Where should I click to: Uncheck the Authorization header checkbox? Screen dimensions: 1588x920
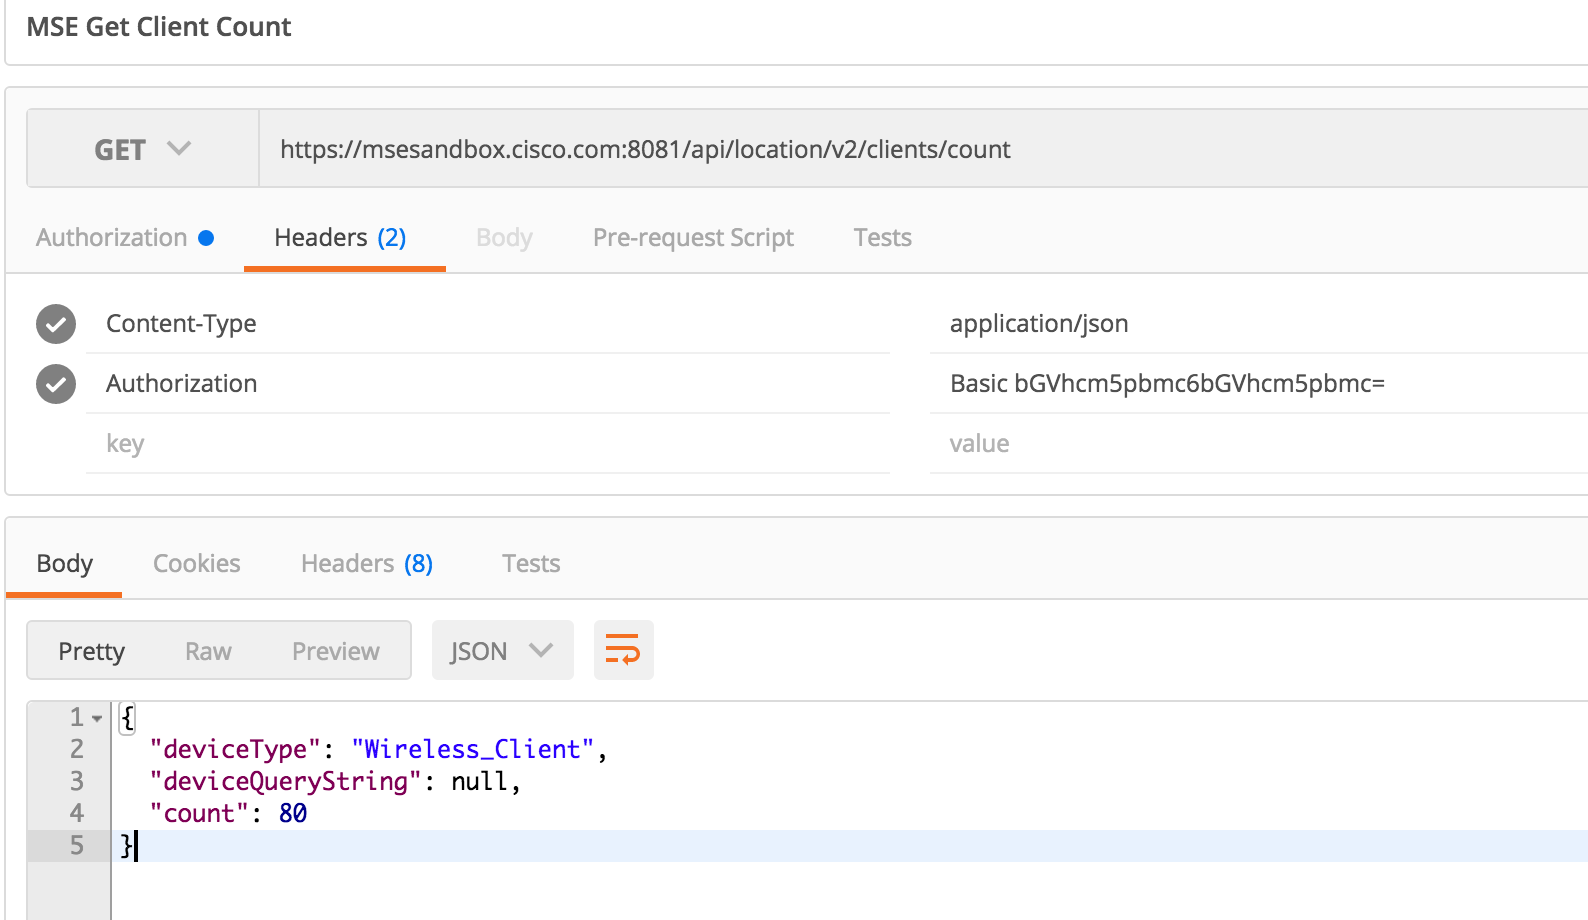[x=56, y=384]
